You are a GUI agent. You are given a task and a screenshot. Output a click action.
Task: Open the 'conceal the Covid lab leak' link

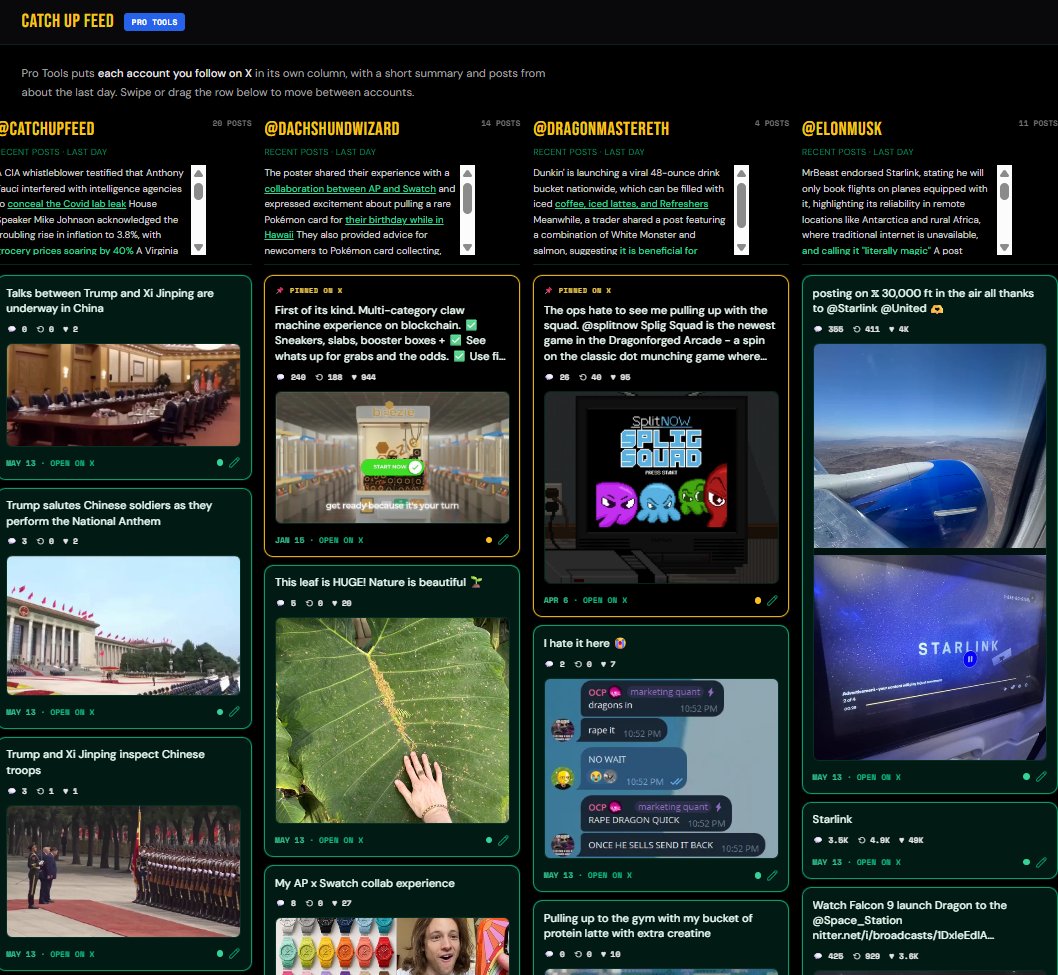click(x=67, y=204)
